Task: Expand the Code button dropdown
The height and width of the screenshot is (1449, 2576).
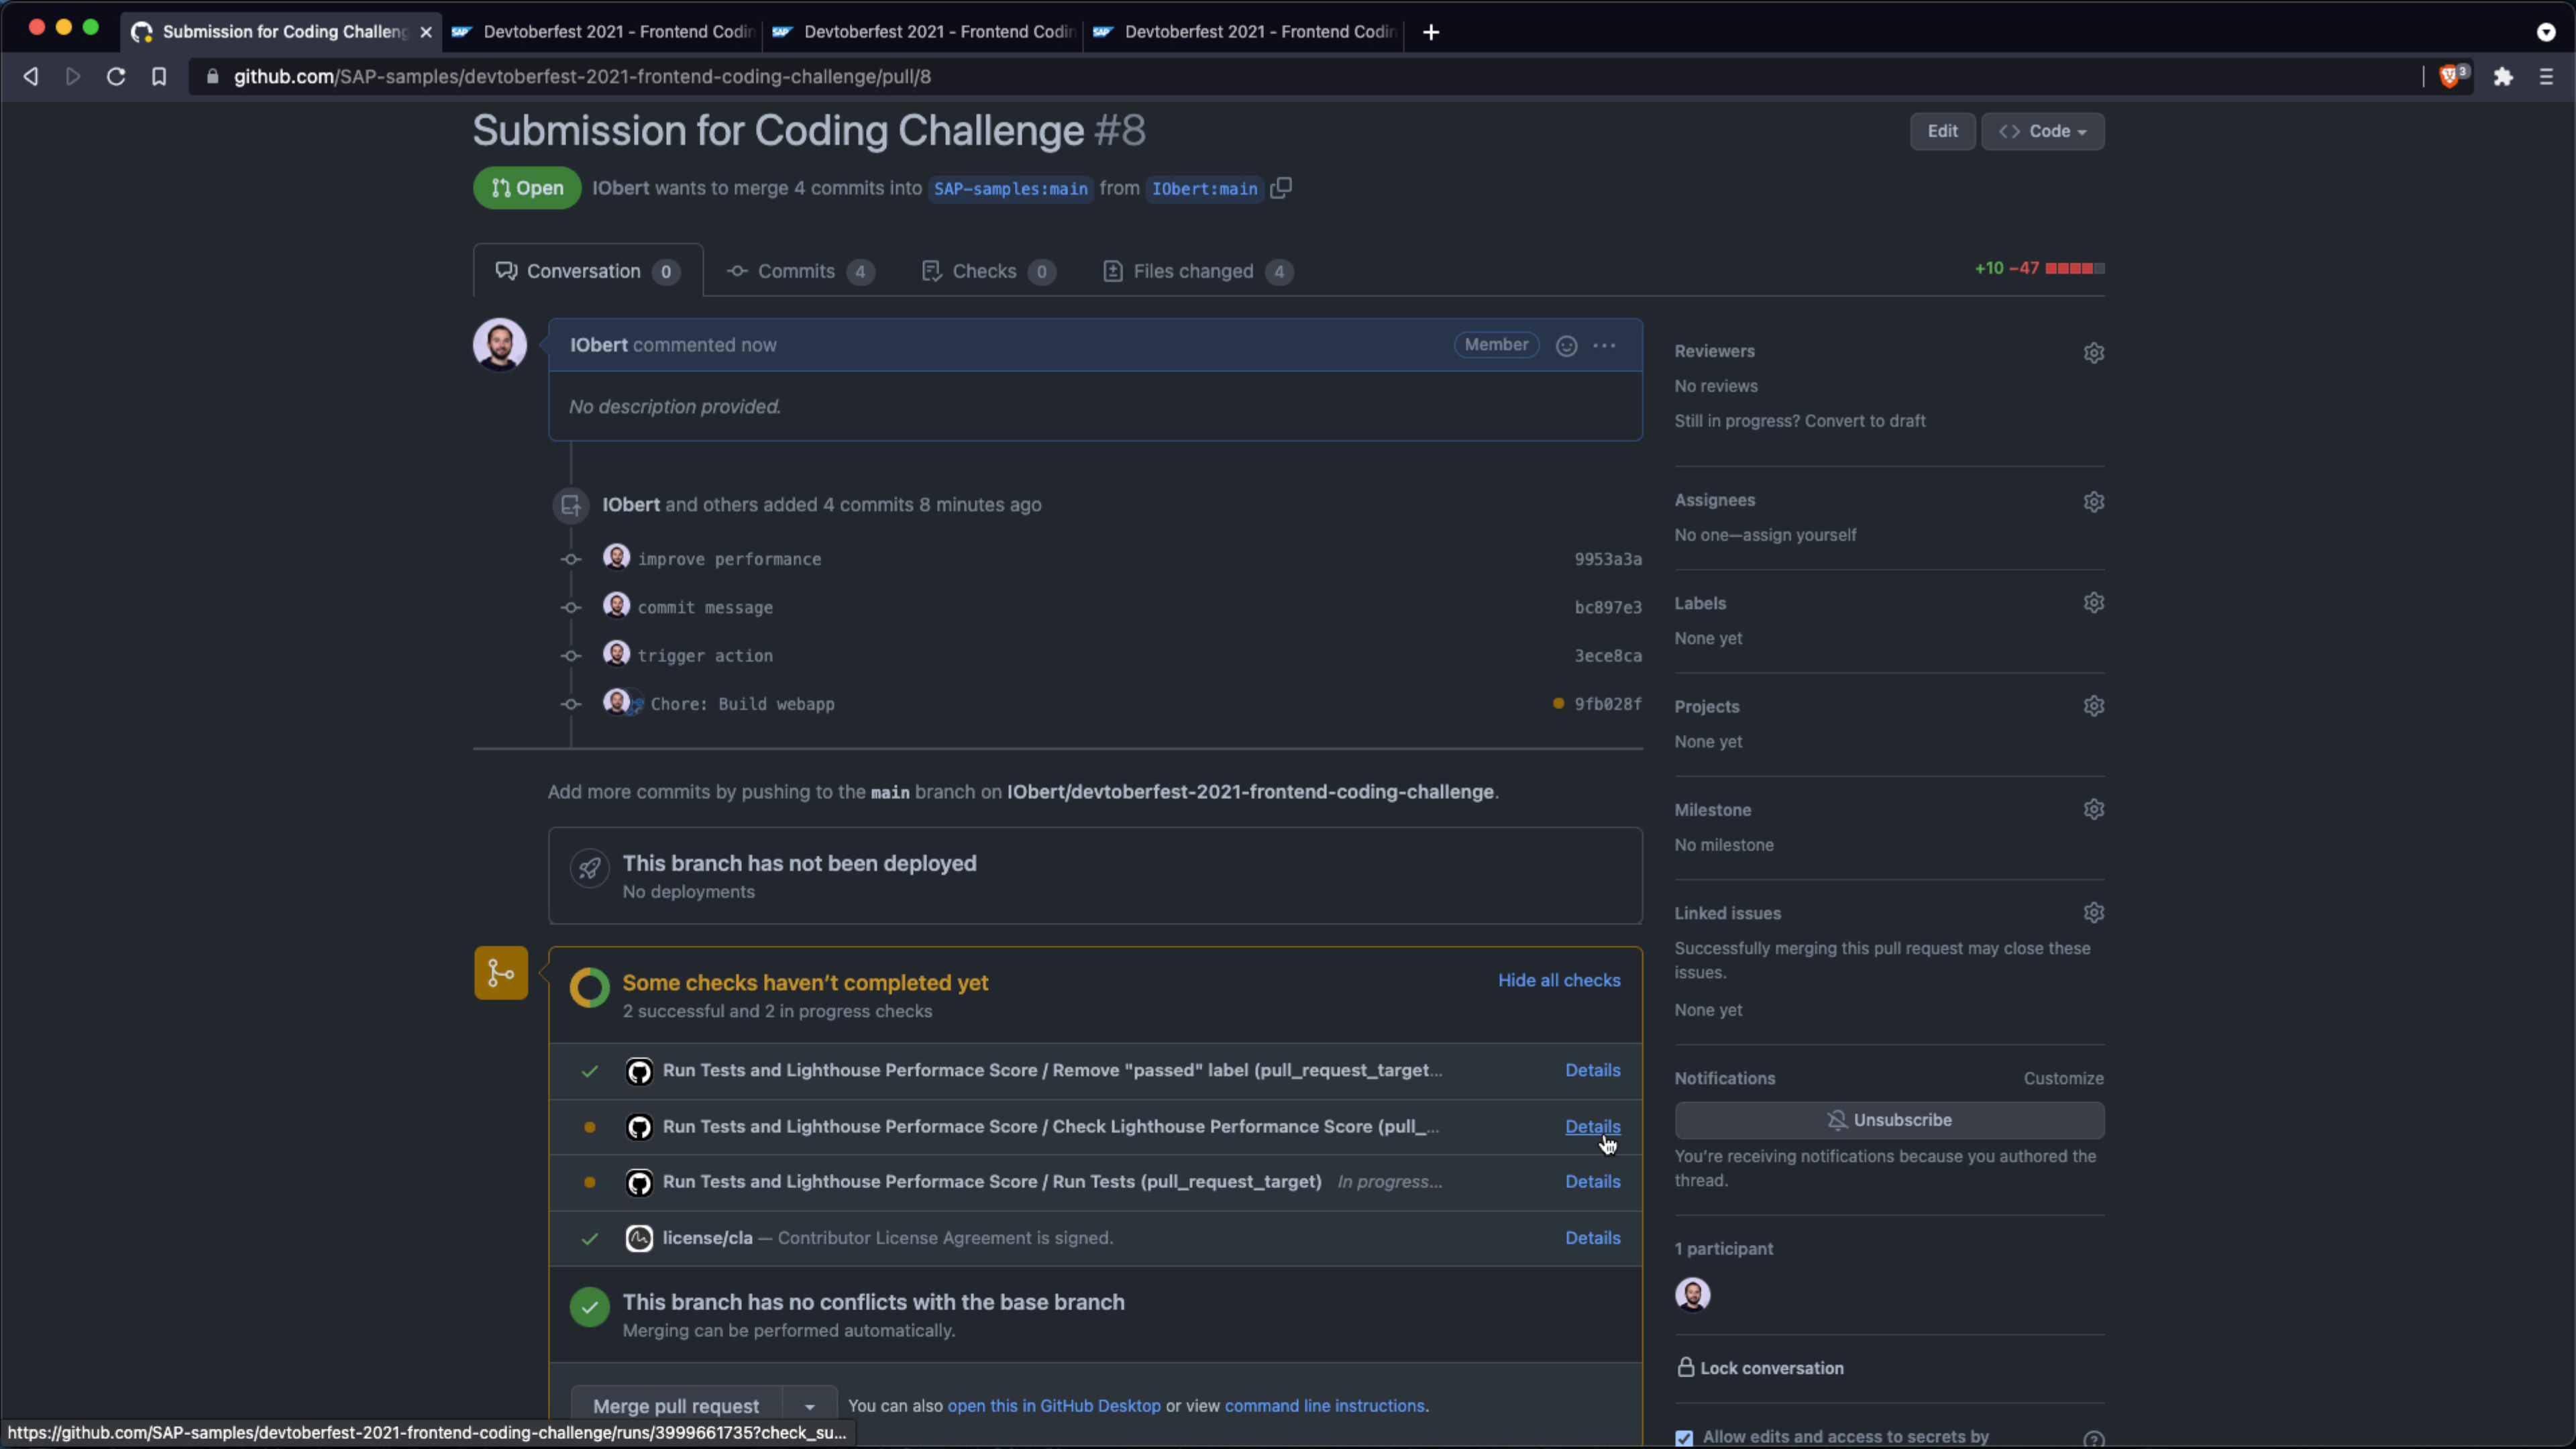Action: pos(2043,131)
